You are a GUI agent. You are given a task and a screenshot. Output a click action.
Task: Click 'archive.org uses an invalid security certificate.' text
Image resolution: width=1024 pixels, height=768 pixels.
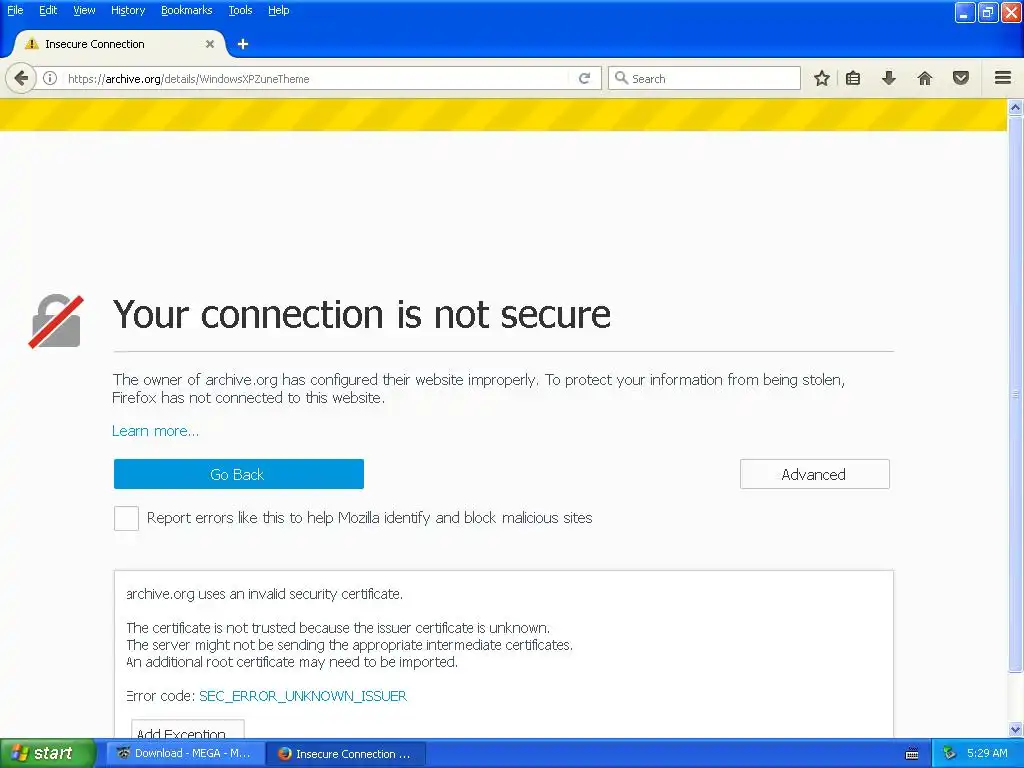(264, 594)
